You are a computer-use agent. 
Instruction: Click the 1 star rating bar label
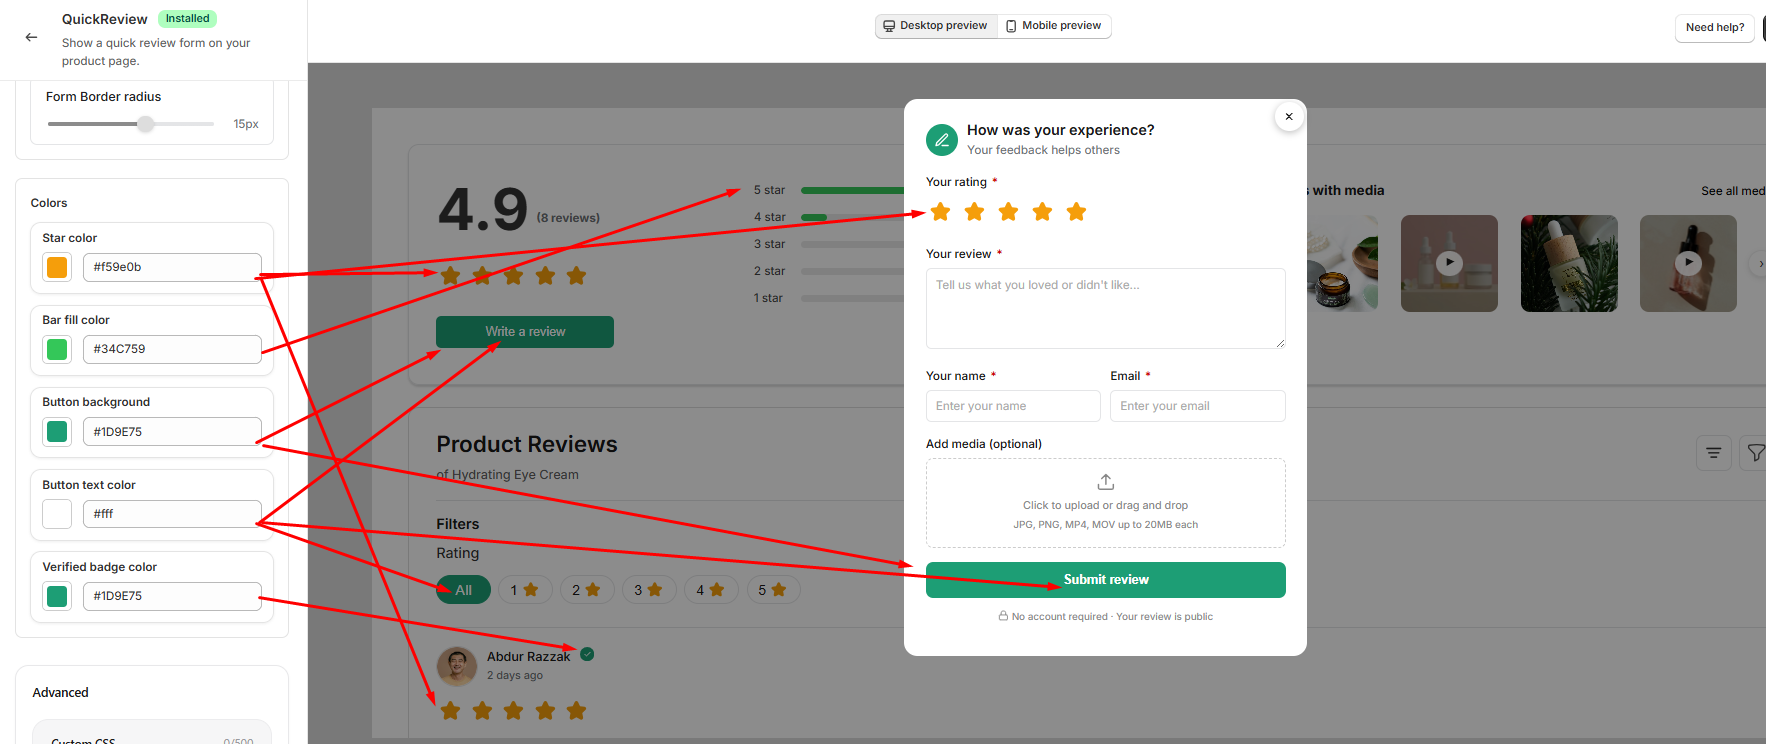(768, 298)
